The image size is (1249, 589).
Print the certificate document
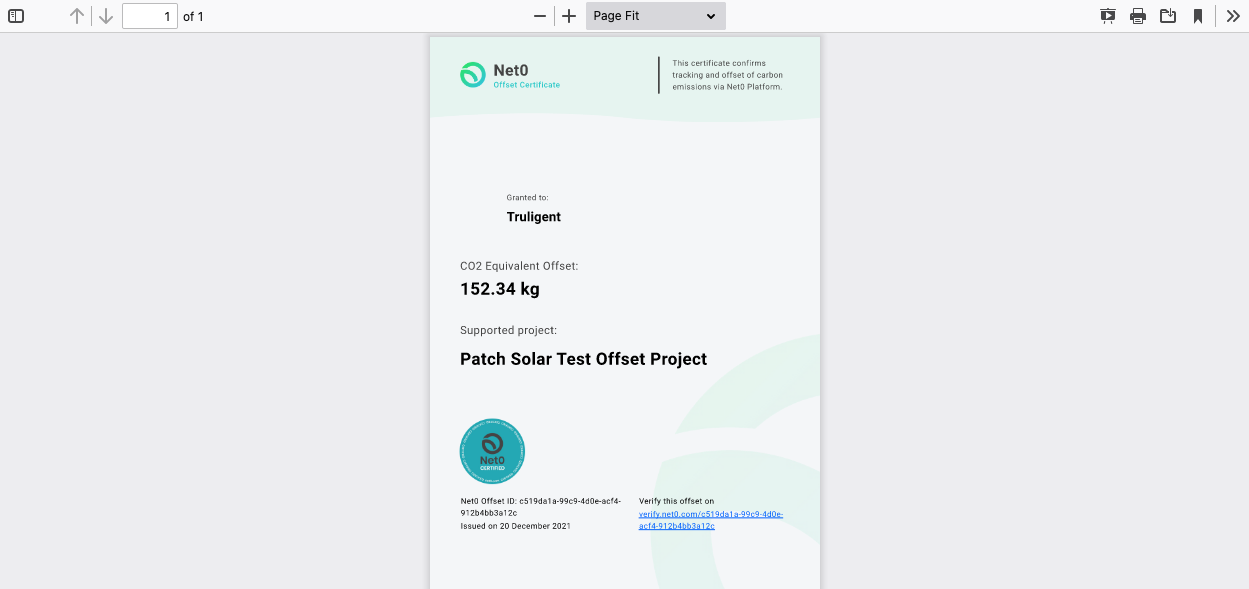pyautogui.click(x=1138, y=16)
